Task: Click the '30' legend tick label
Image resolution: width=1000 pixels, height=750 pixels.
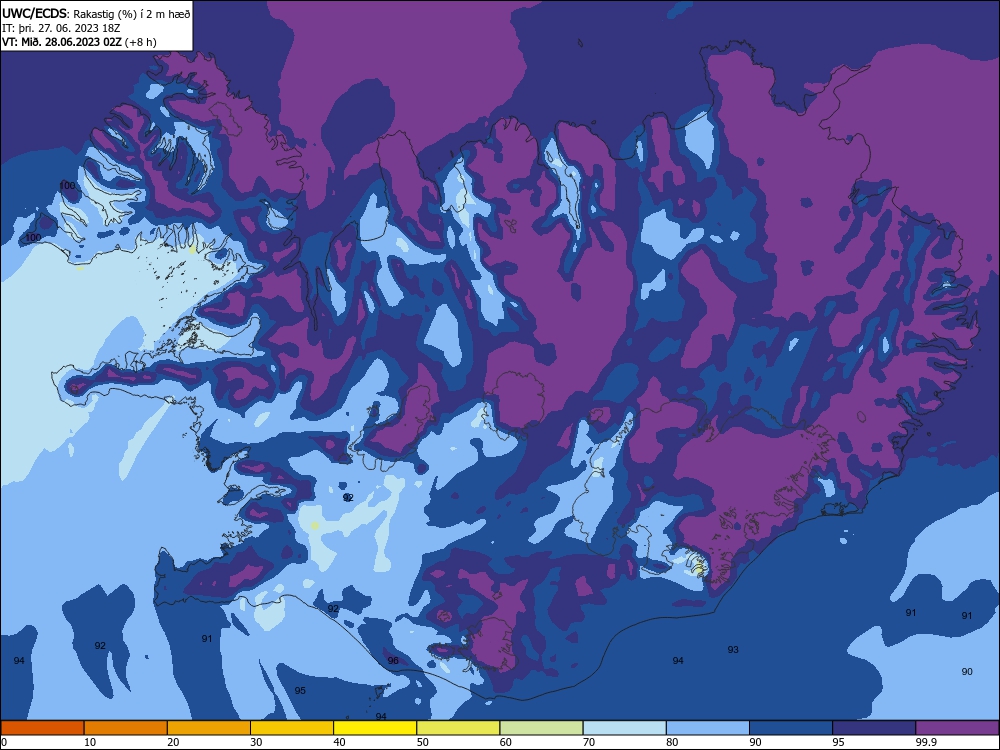Action: [256, 742]
